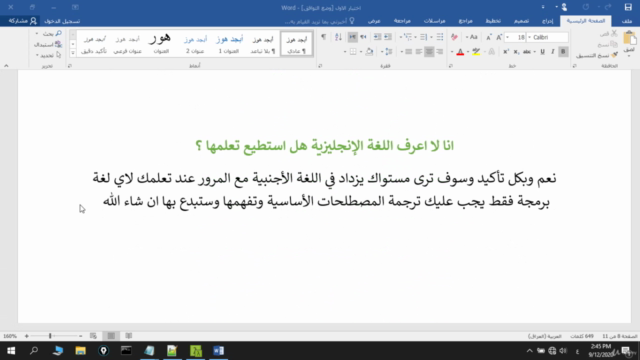This screenshot has width=640, height=360.
Task: Click the Tell Me search box
Action: (320, 21)
